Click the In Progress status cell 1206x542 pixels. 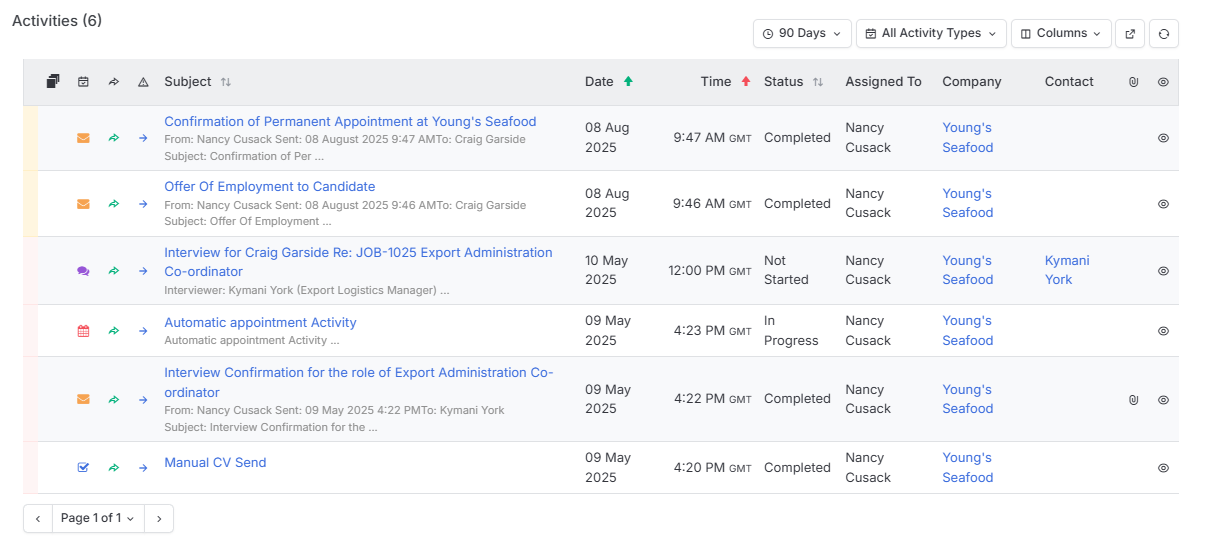pos(791,331)
